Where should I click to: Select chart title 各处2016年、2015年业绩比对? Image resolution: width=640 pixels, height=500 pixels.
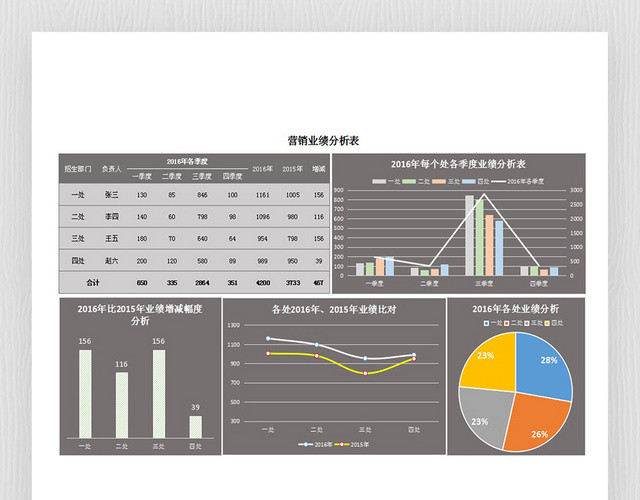(334, 309)
